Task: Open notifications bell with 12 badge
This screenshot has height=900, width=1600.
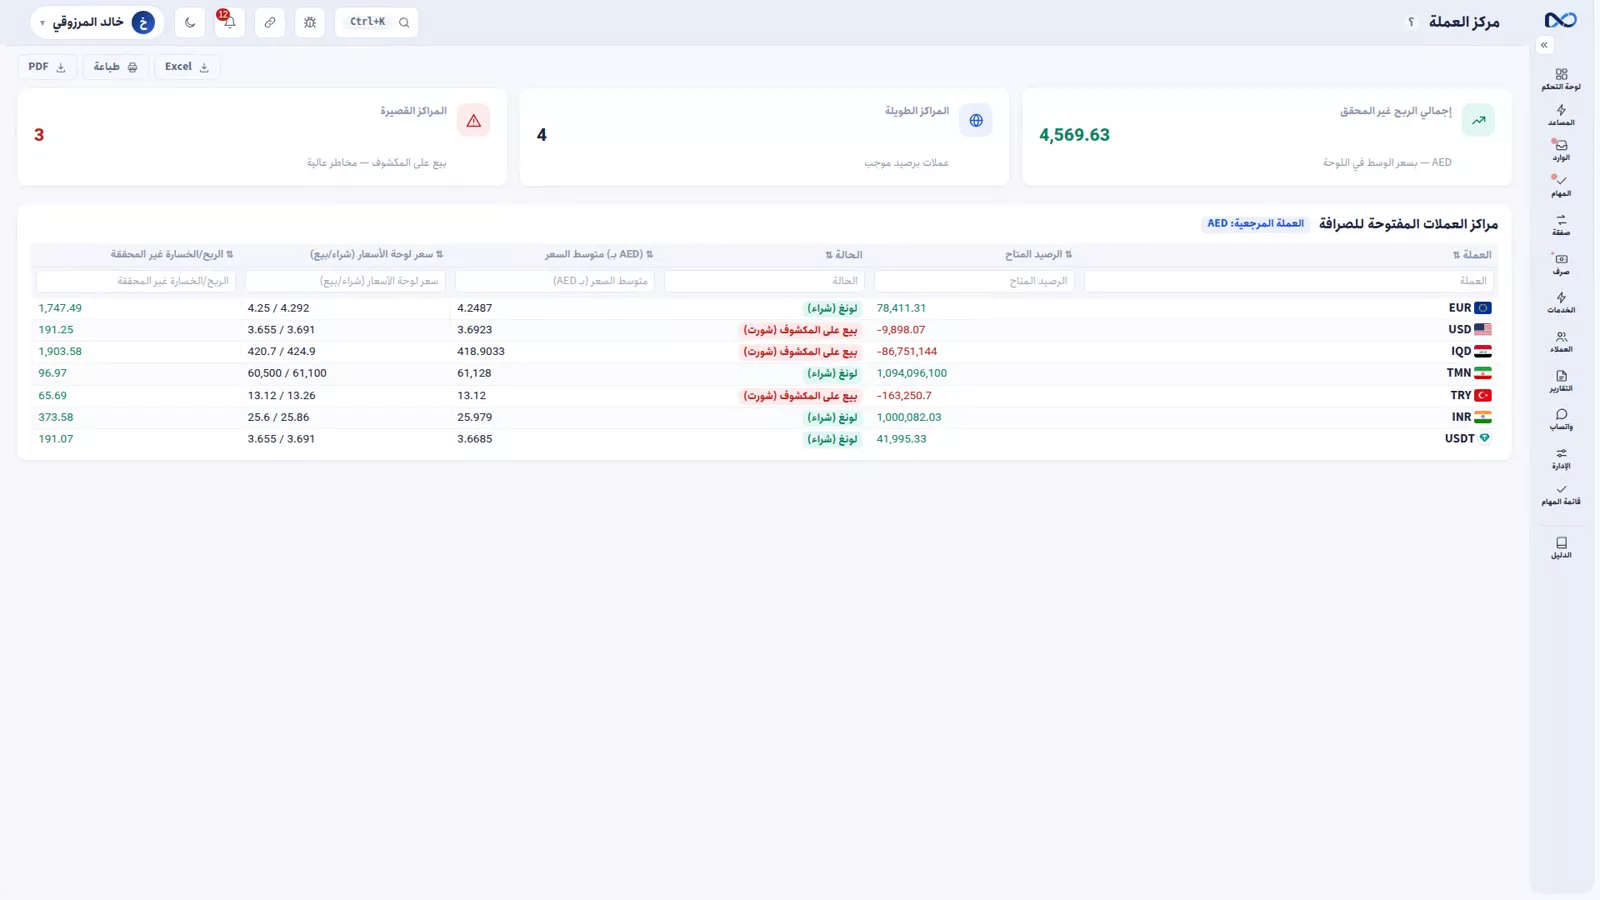Action: 229,22
